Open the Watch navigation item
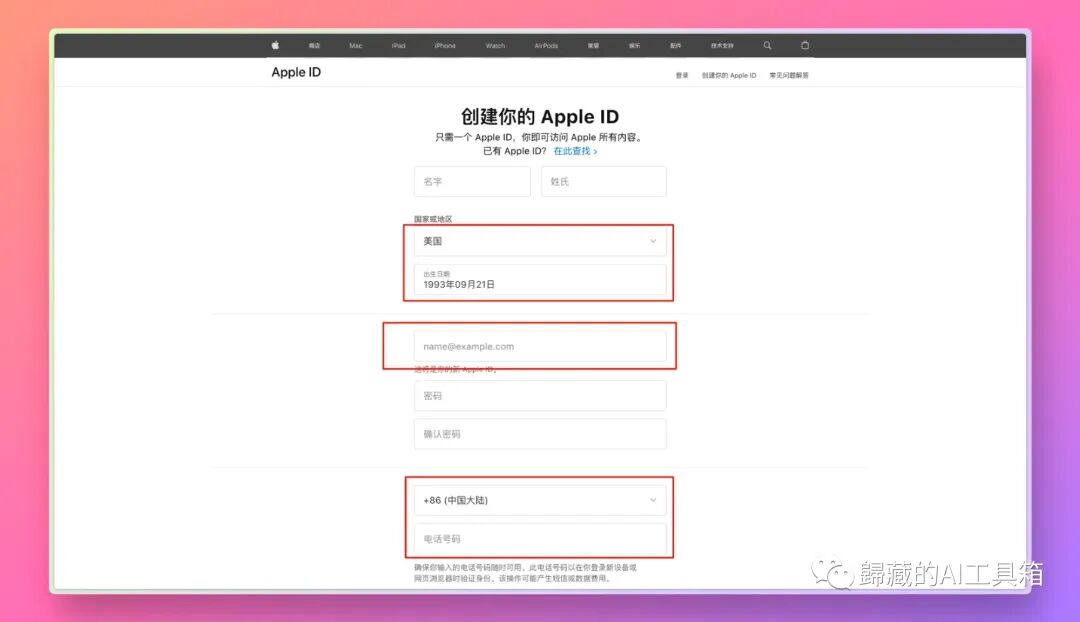 [x=495, y=45]
